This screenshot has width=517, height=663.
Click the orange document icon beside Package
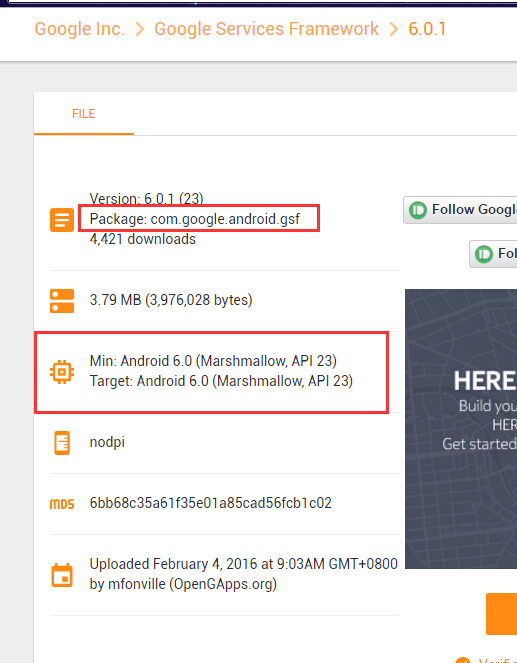(62, 220)
